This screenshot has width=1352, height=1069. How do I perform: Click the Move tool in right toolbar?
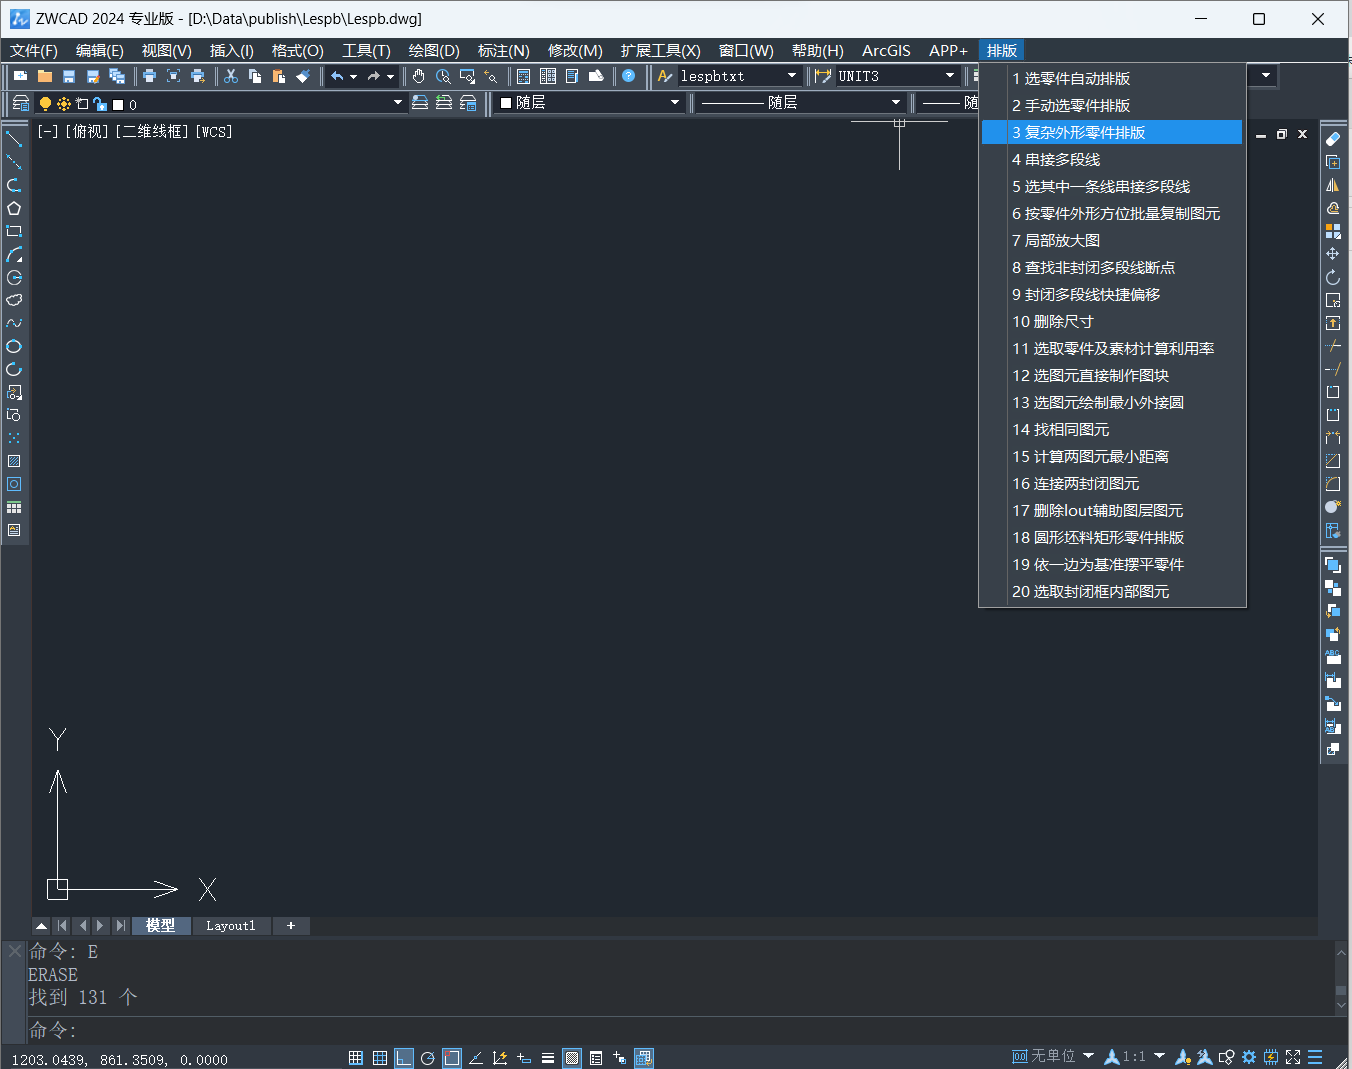1333,254
